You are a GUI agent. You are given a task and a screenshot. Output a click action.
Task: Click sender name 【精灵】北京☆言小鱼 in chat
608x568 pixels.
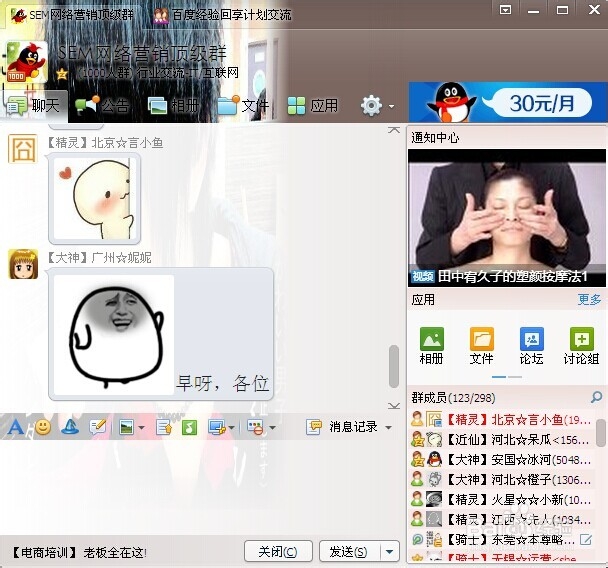tap(105, 143)
